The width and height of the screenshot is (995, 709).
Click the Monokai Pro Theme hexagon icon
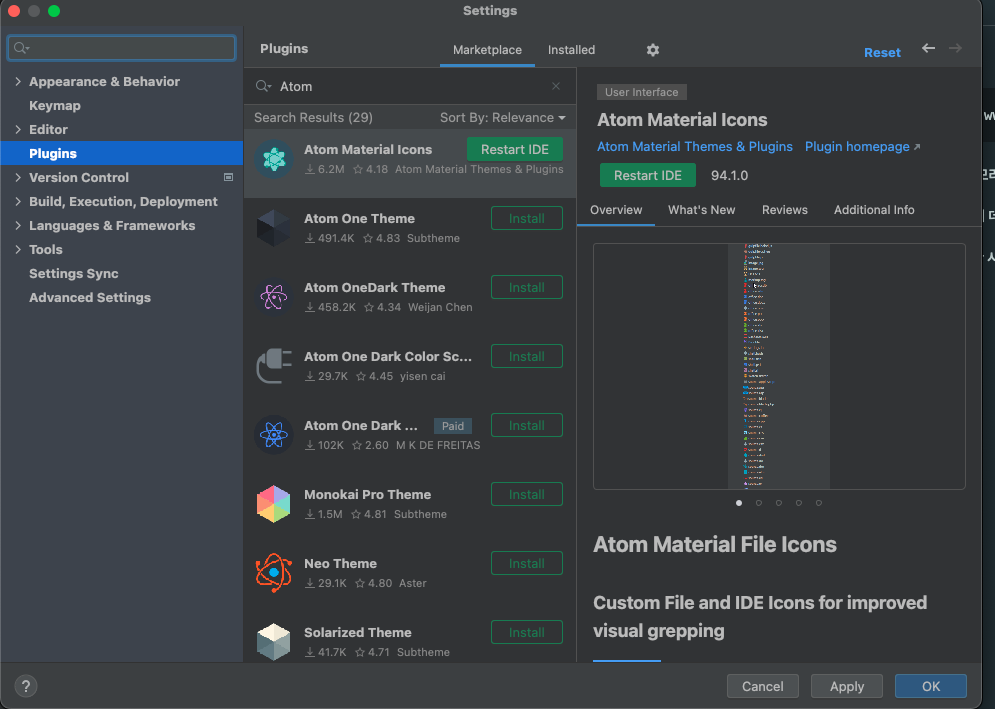tap(273, 504)
